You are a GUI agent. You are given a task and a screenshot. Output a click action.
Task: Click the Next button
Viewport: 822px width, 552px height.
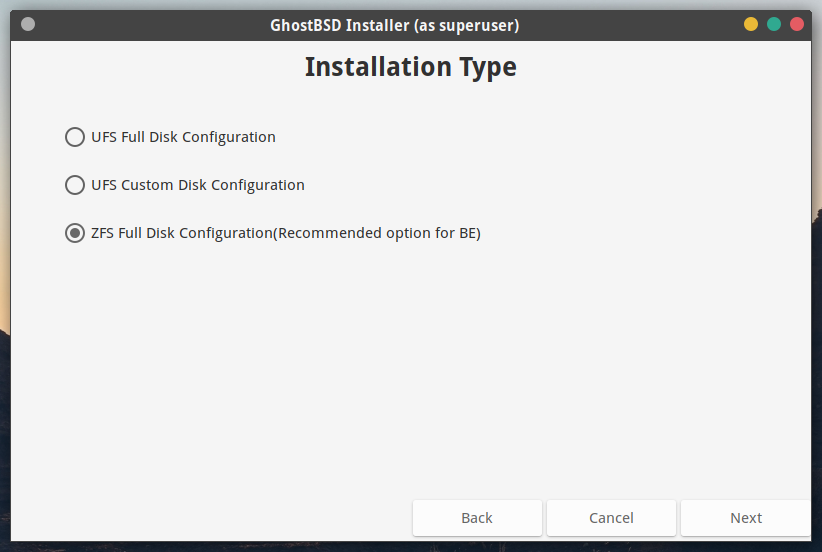pyautogui.click(x=745, y=518)
